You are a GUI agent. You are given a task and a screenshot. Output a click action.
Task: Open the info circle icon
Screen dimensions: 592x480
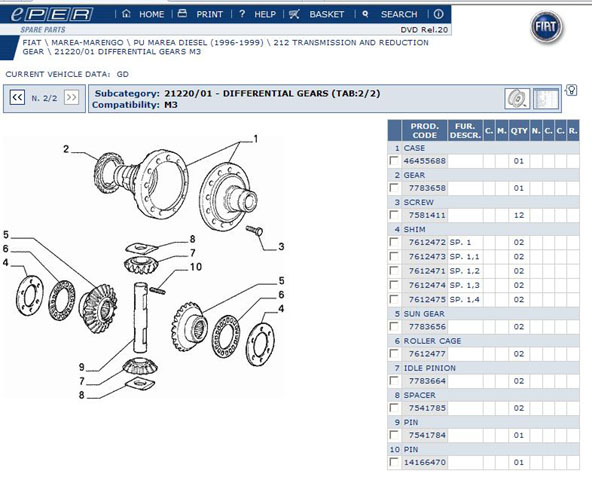(438, 14)
